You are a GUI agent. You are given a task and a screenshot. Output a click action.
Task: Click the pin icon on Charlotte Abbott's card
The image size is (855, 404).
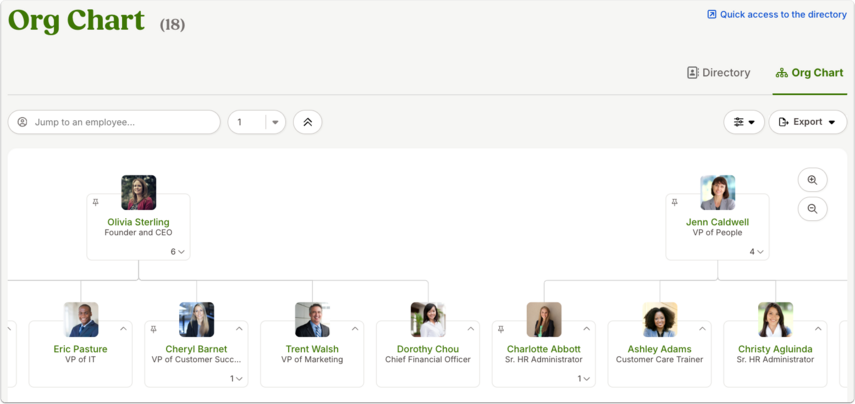click(x=501, y=329)
